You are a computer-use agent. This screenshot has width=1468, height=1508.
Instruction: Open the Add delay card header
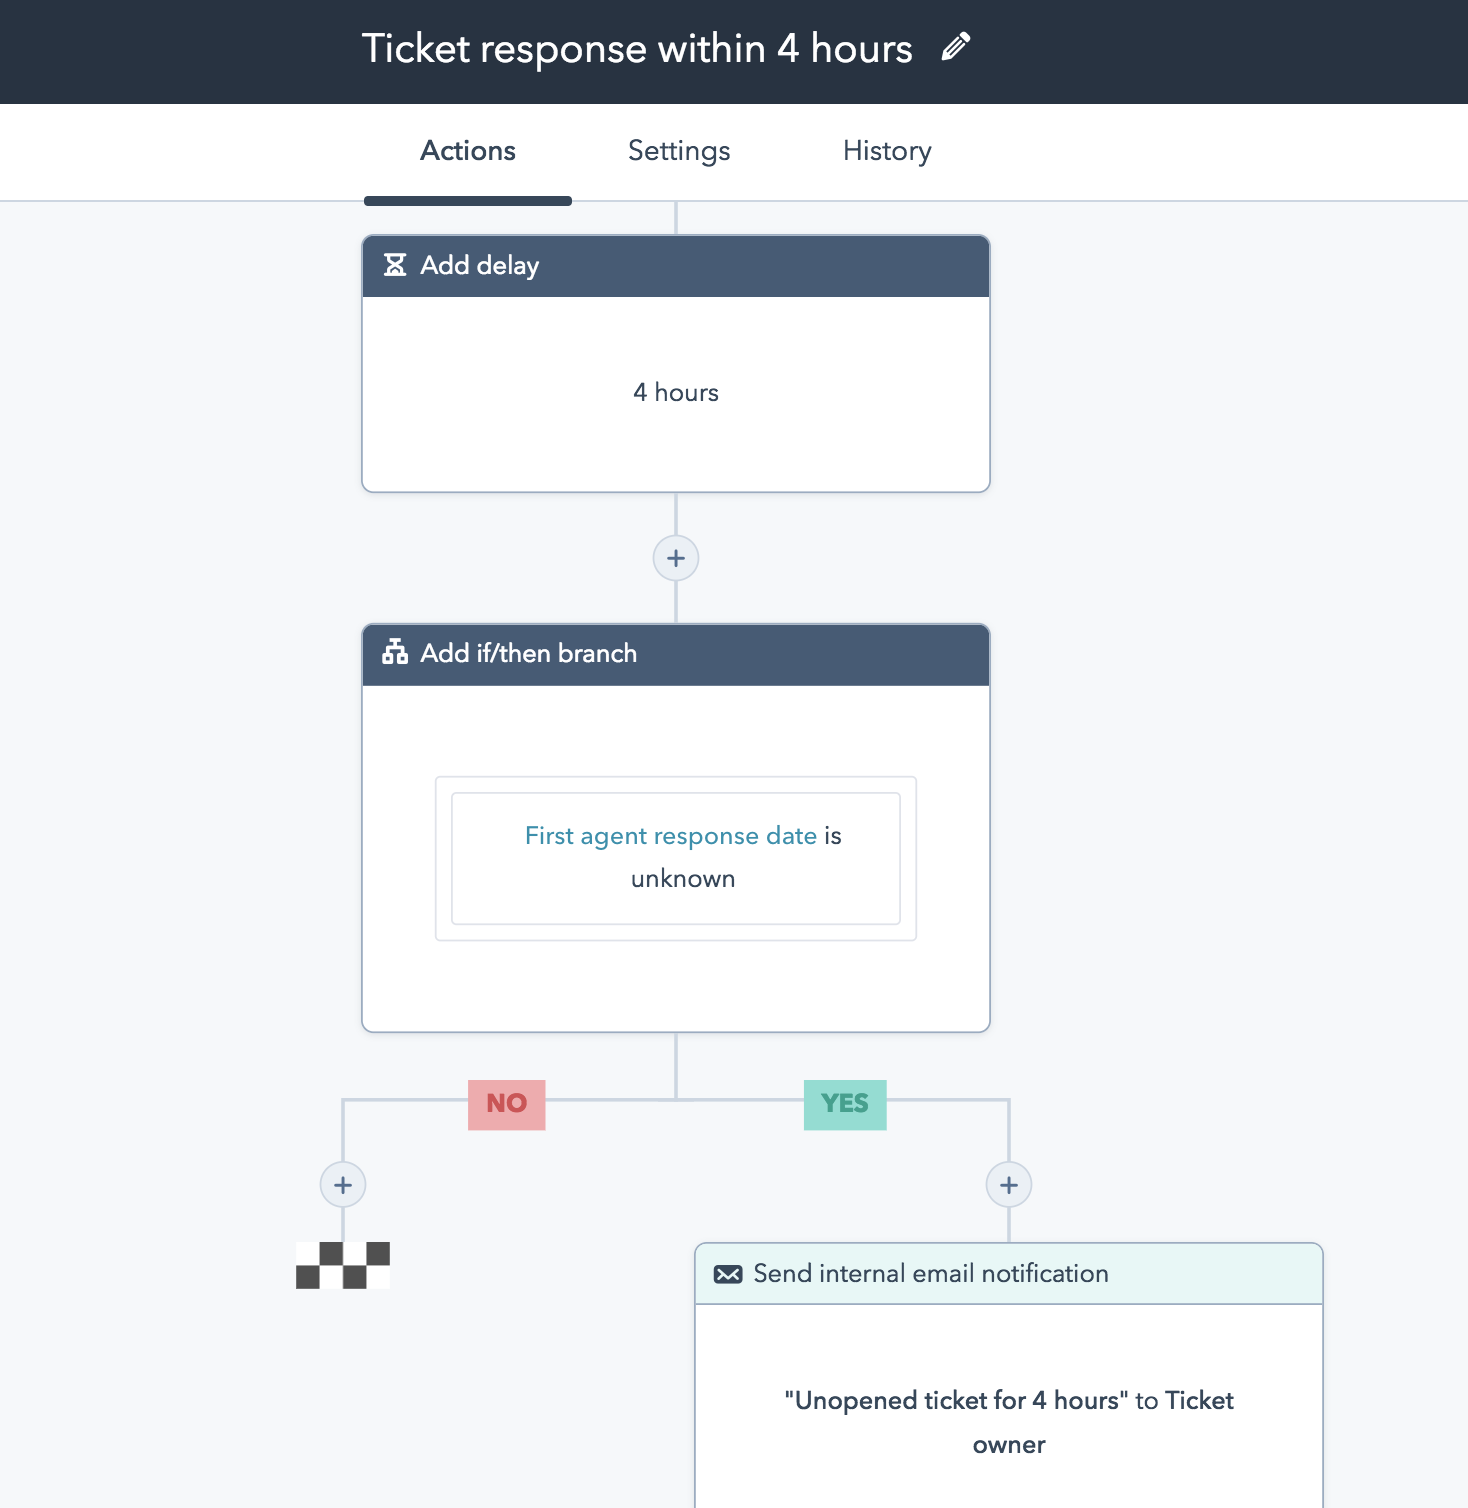(x=676, y=266)
